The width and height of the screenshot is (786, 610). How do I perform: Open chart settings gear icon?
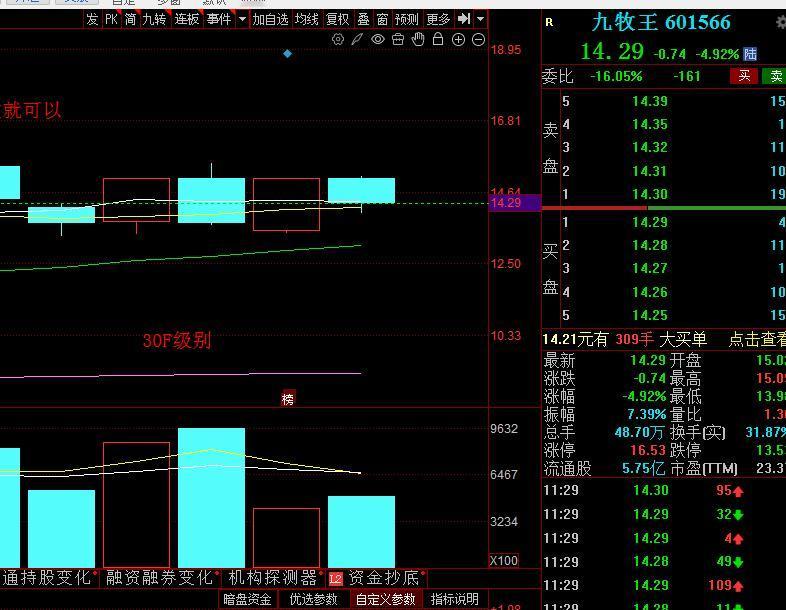tap(338, 40)
